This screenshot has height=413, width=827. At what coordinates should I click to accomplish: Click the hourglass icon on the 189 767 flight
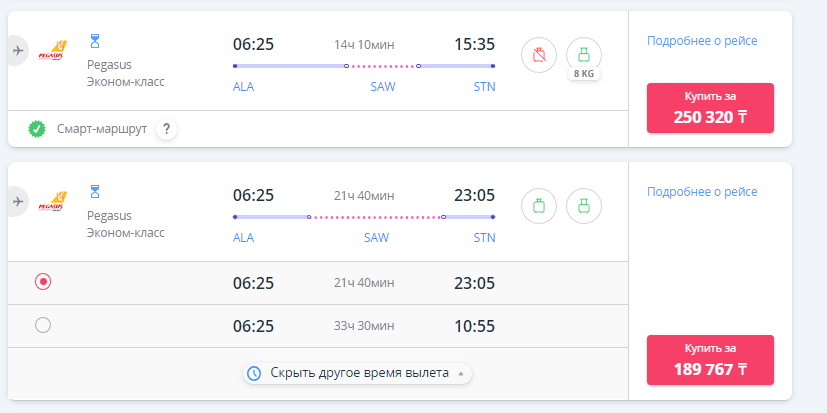coord(96,191)
